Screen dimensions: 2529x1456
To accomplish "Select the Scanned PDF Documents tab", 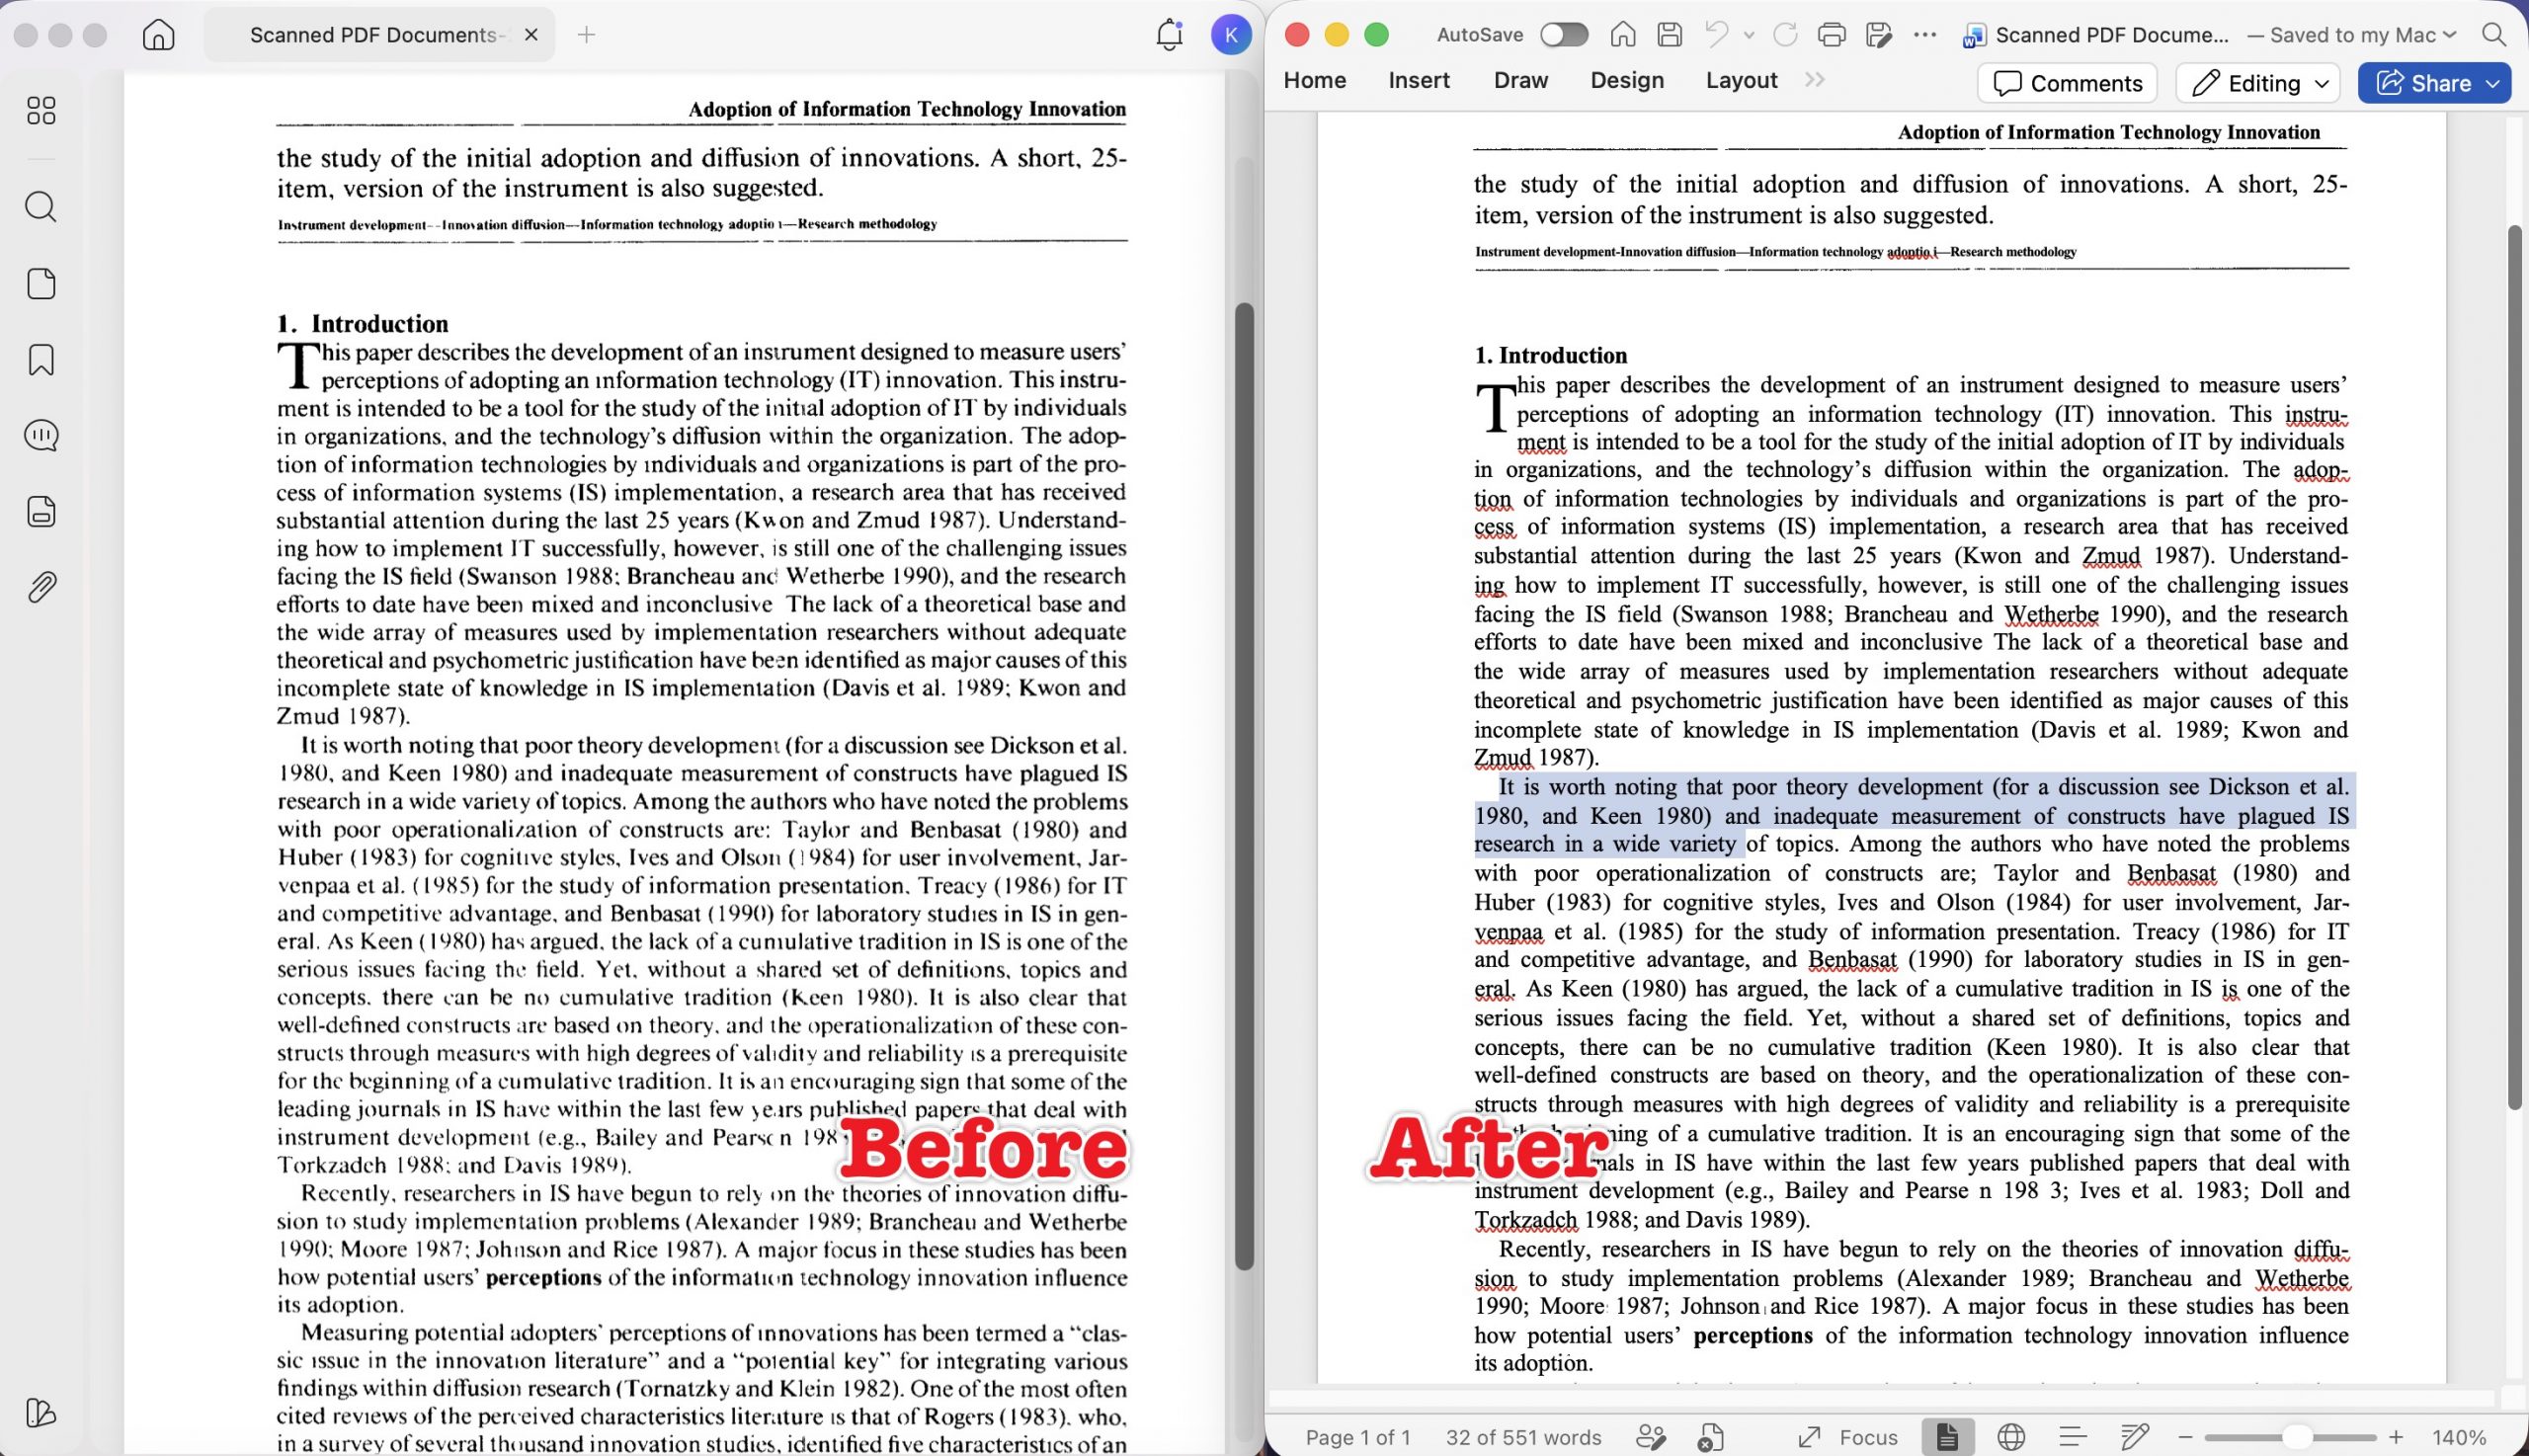I will click(x=379, y=35).
